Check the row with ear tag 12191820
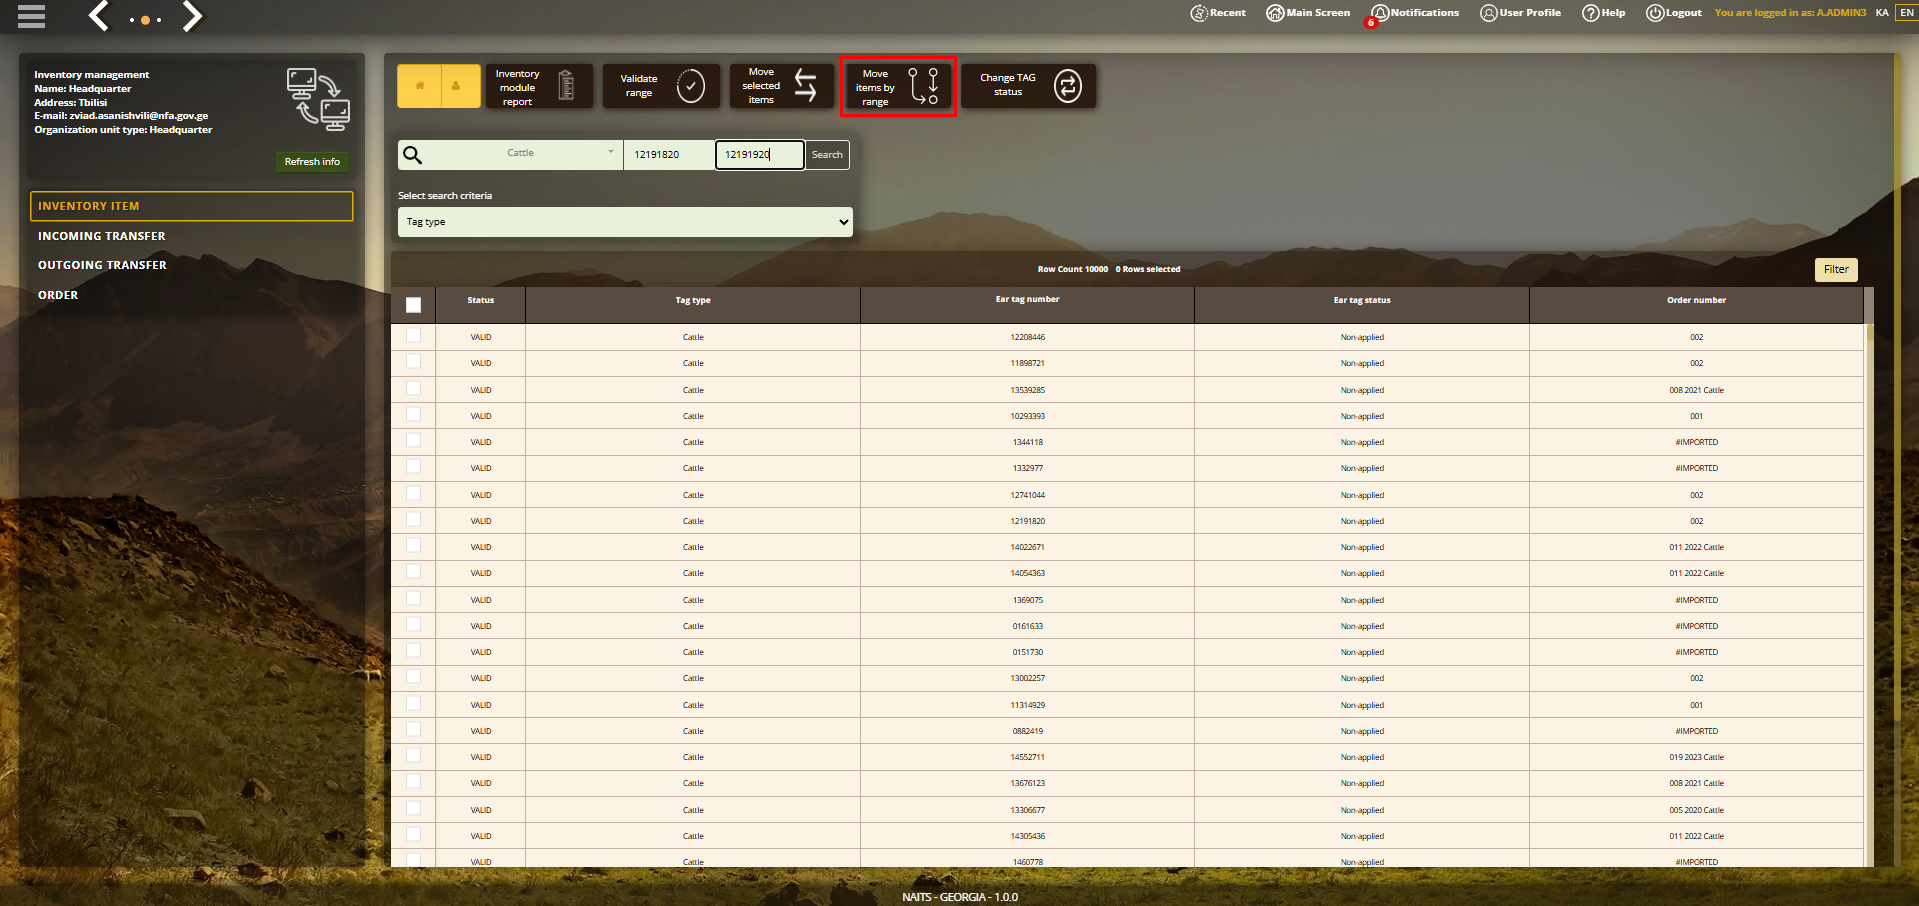The height and width of the screenshot is (906, 1919). (414, 520)
